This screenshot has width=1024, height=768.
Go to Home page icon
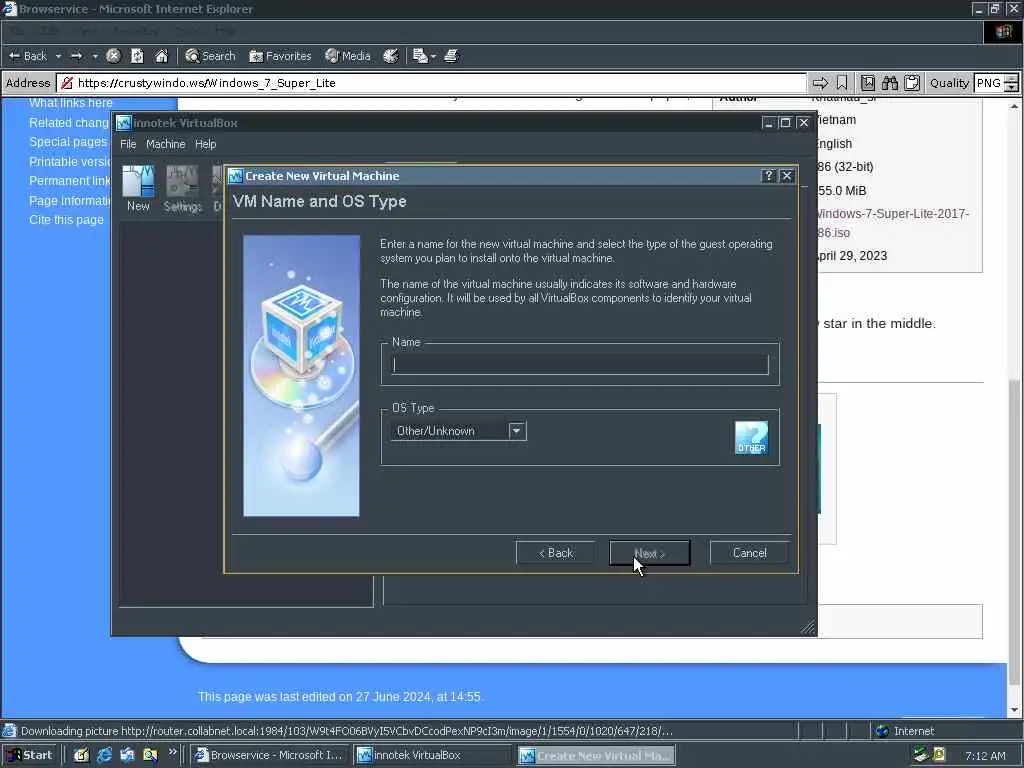click(x=161, y=56)
